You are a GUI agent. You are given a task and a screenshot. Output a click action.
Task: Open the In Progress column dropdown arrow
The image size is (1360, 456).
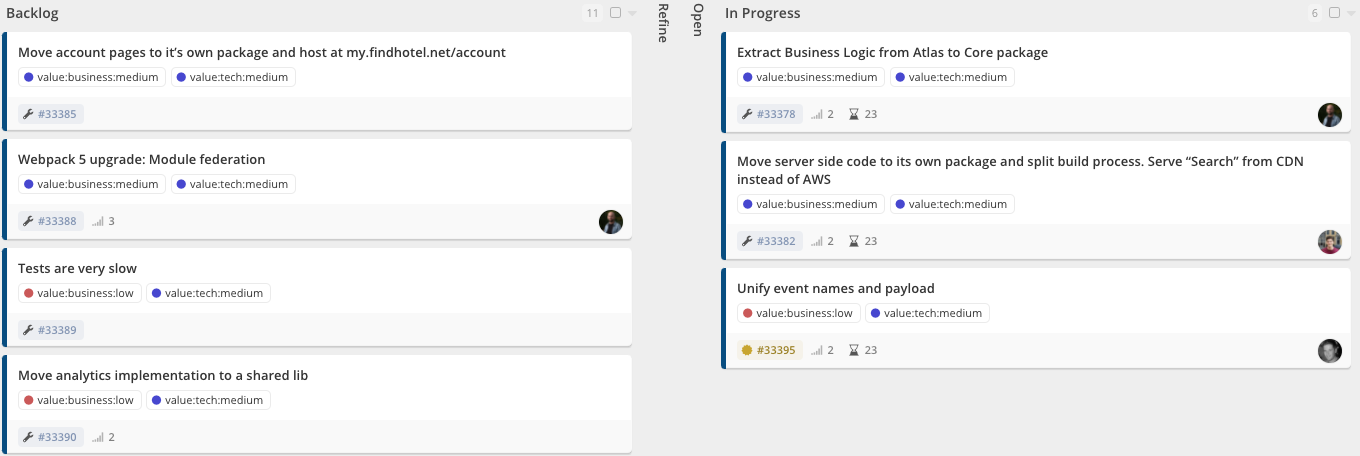point(1351,14)
